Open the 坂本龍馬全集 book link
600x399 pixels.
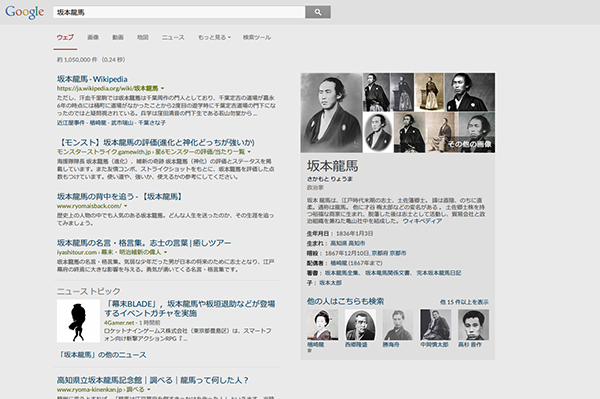click(342, 273)
